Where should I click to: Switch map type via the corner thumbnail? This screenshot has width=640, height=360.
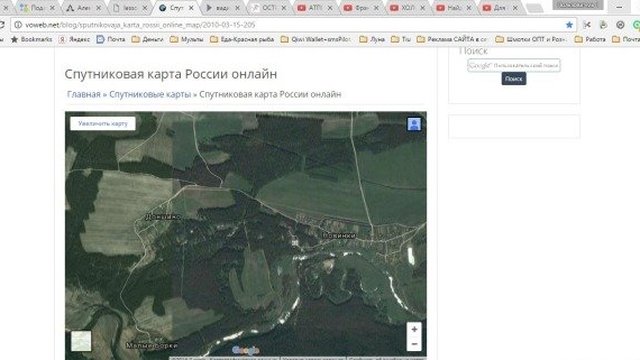click(x=81, y=341)
